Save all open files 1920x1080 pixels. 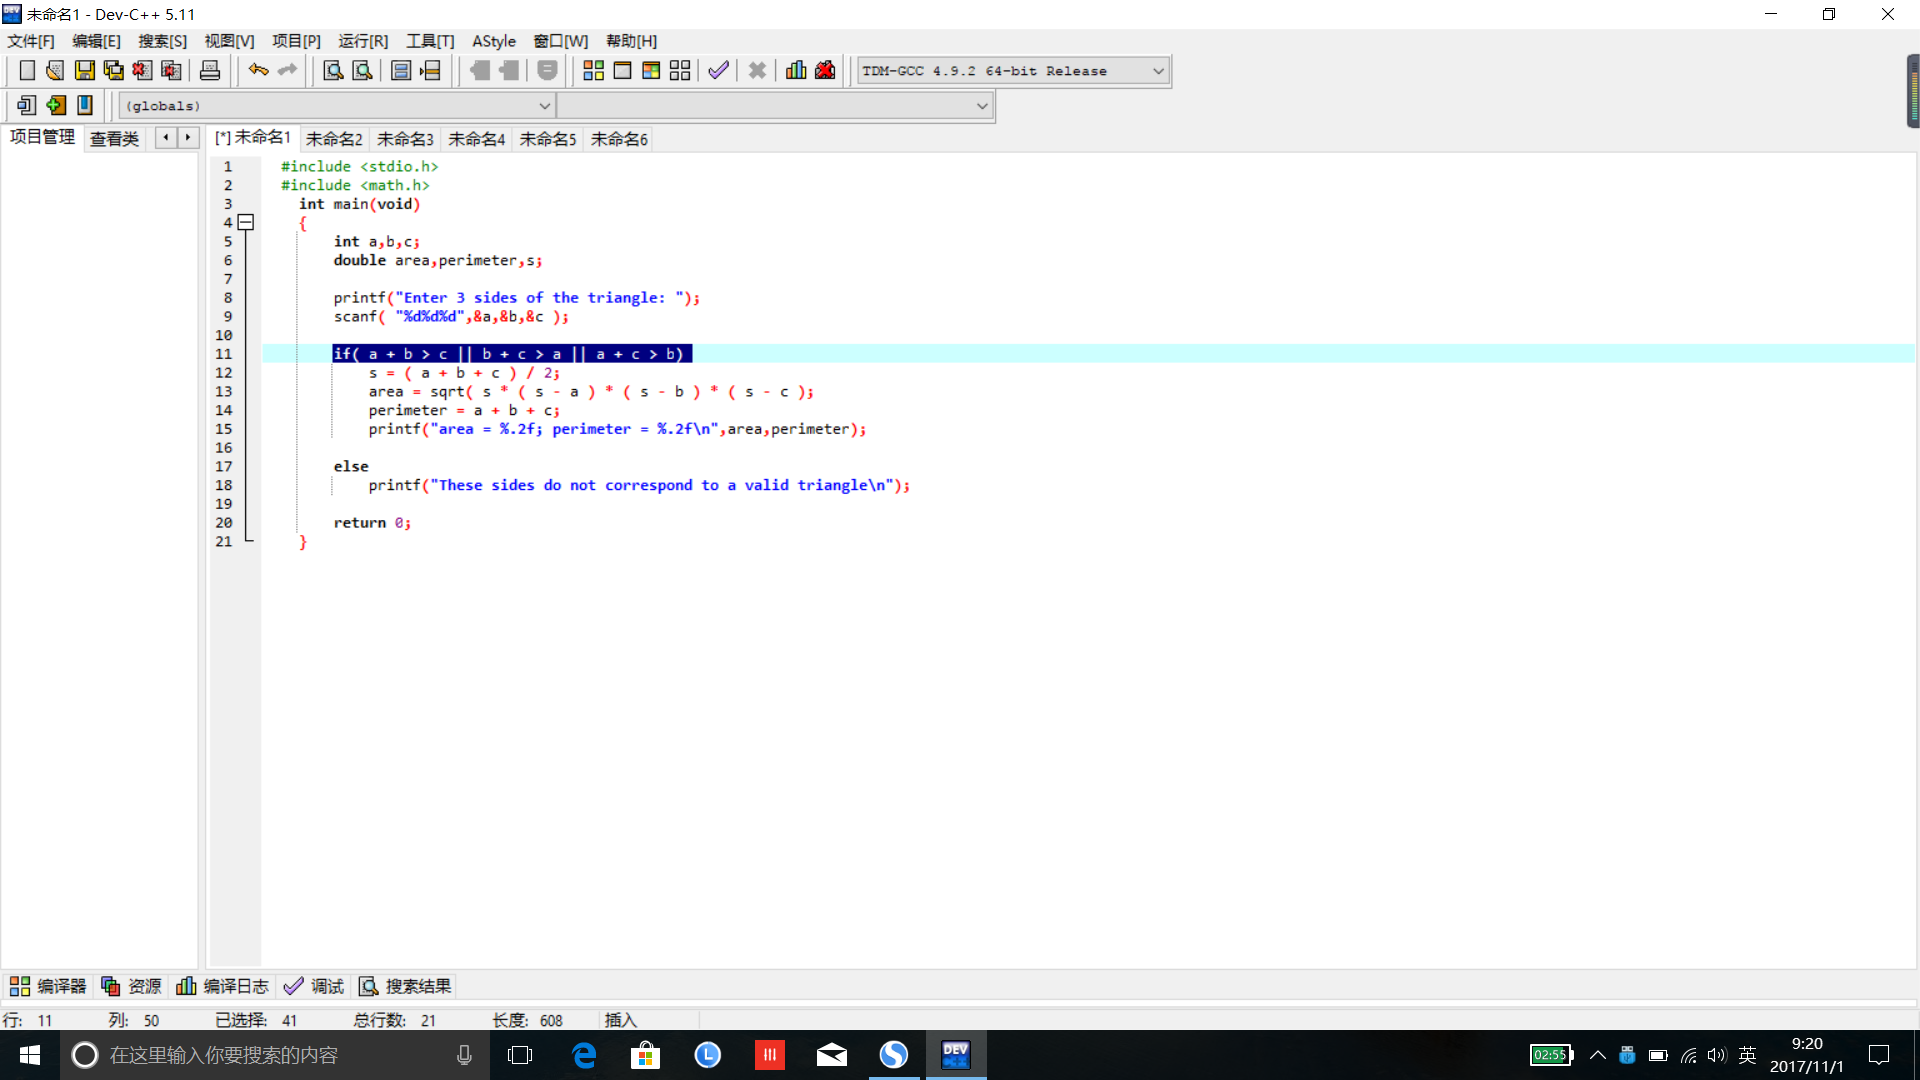(x=114, y=71)
